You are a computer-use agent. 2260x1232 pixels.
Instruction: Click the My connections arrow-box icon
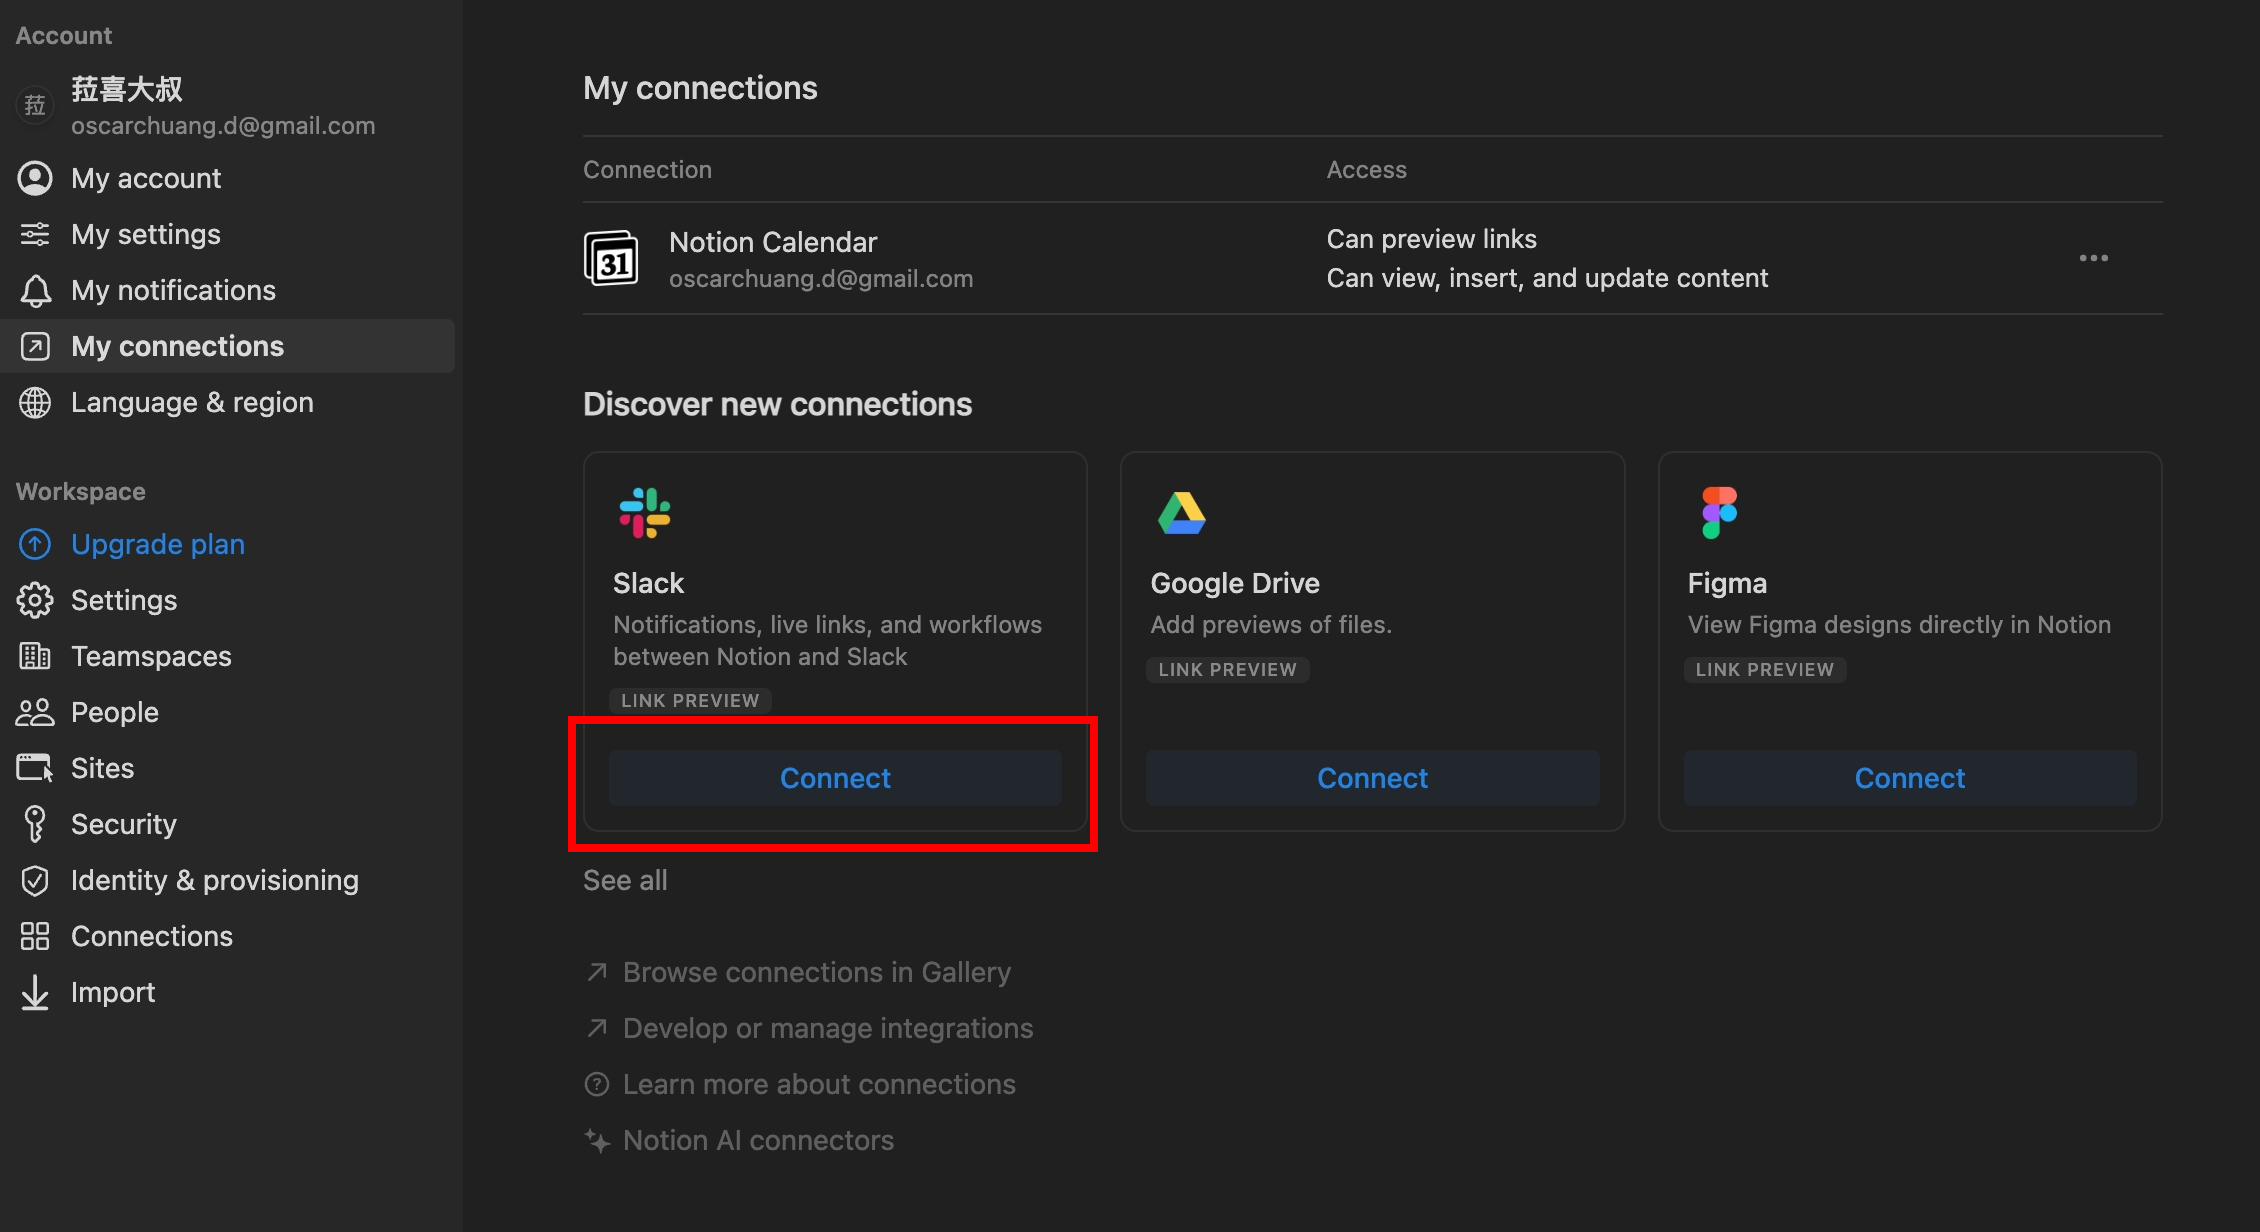(35, 346)
